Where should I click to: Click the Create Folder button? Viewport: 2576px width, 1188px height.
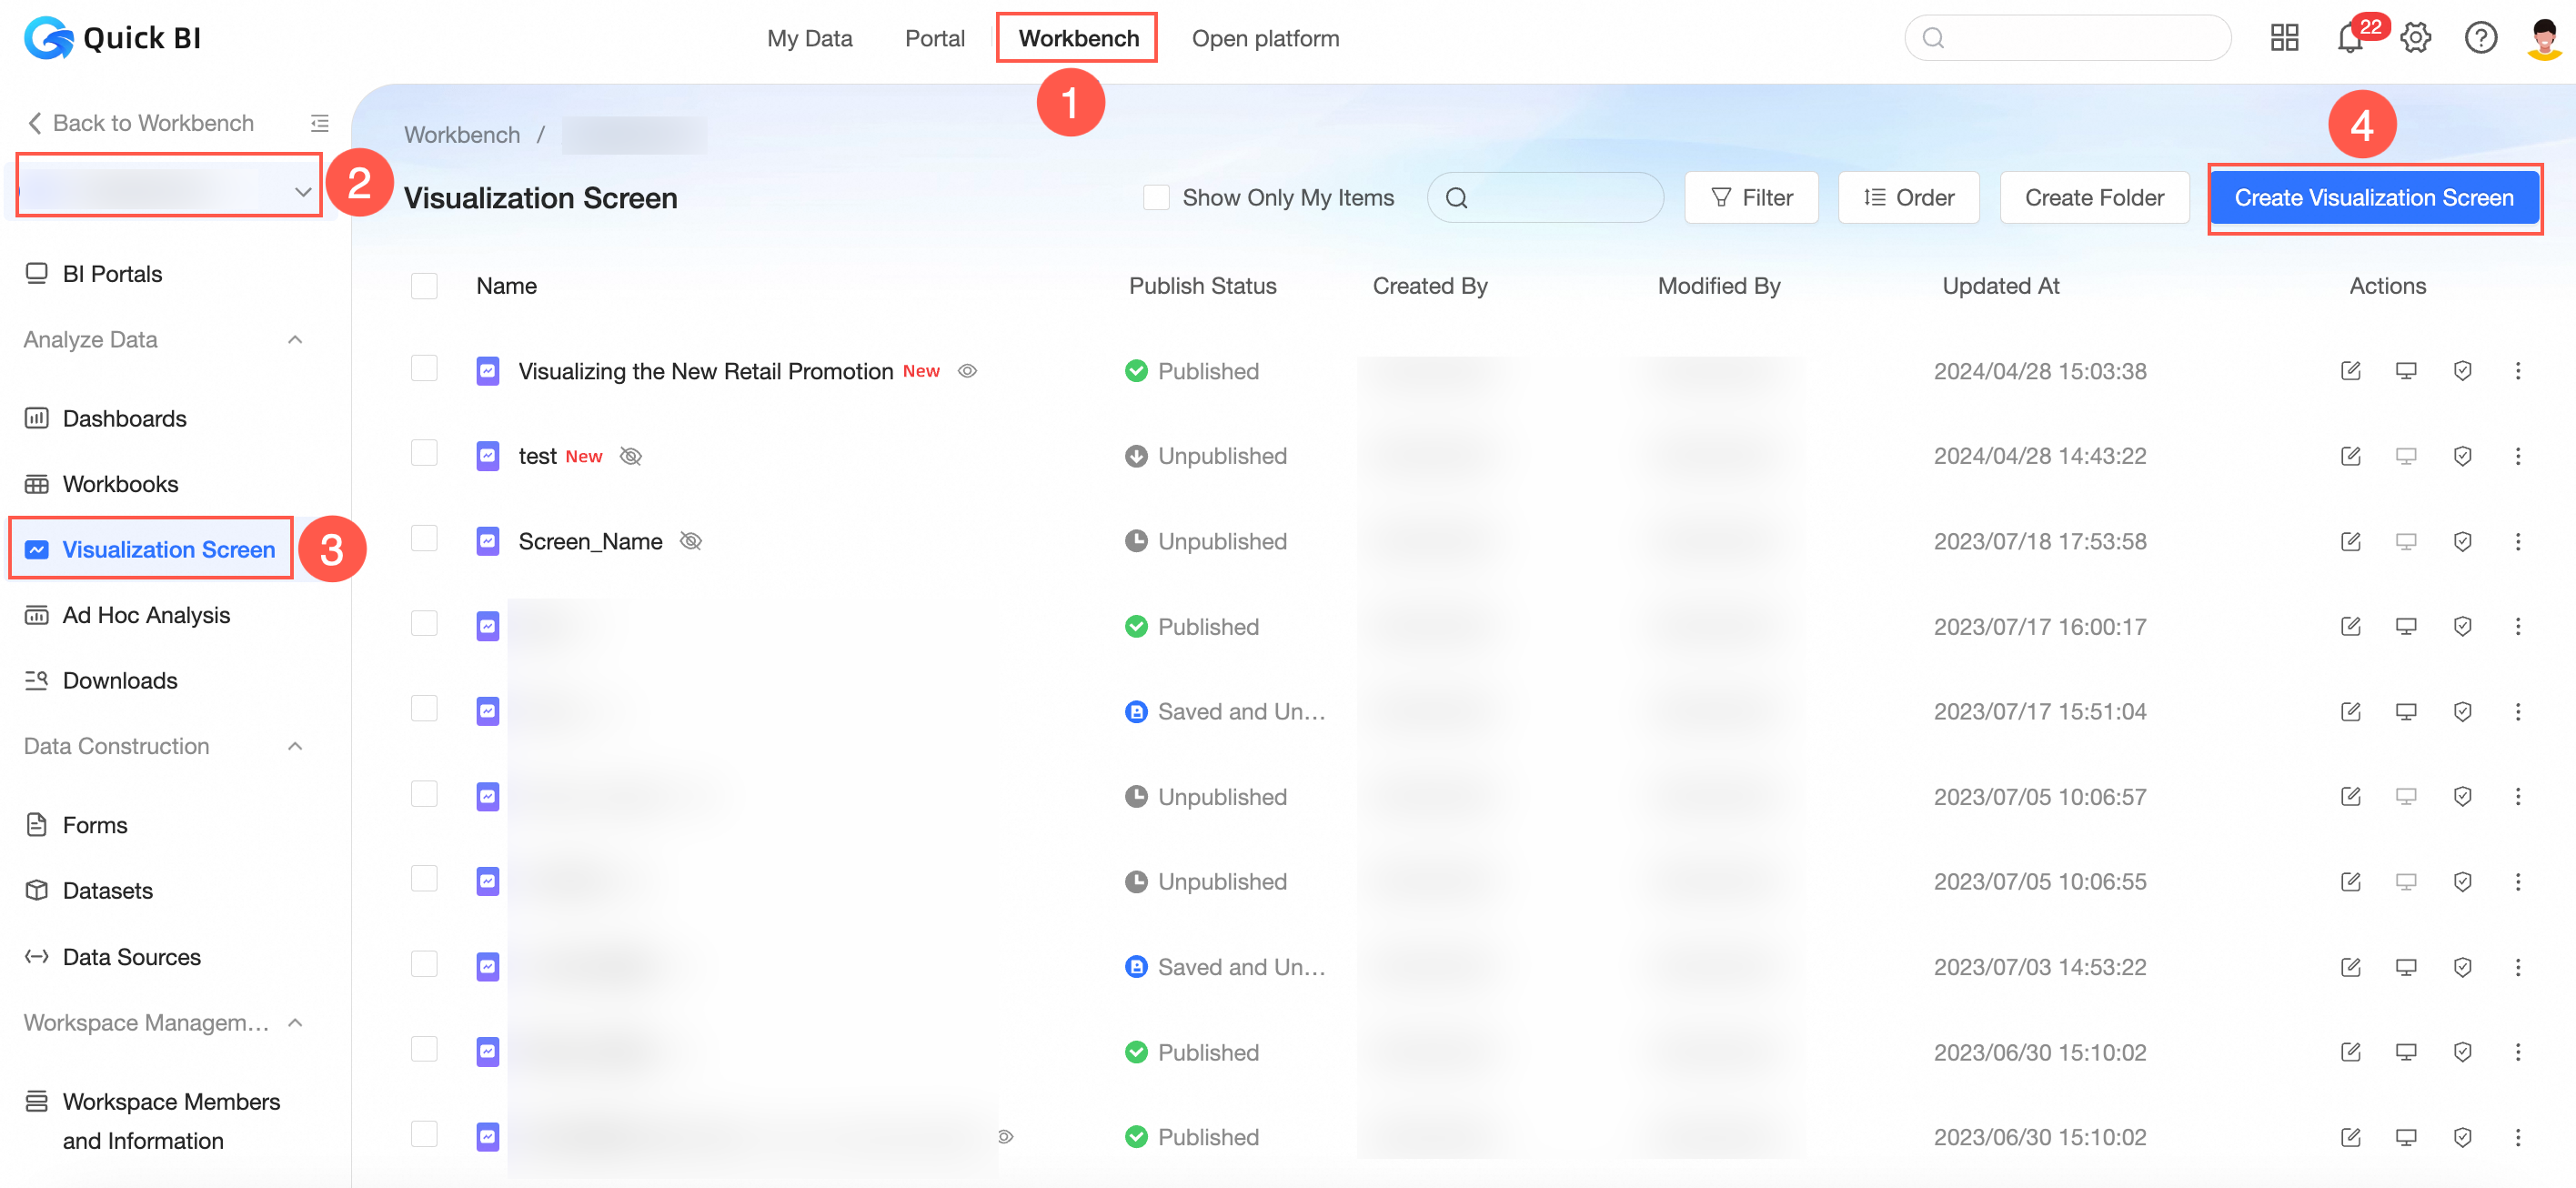point(2094,198)
